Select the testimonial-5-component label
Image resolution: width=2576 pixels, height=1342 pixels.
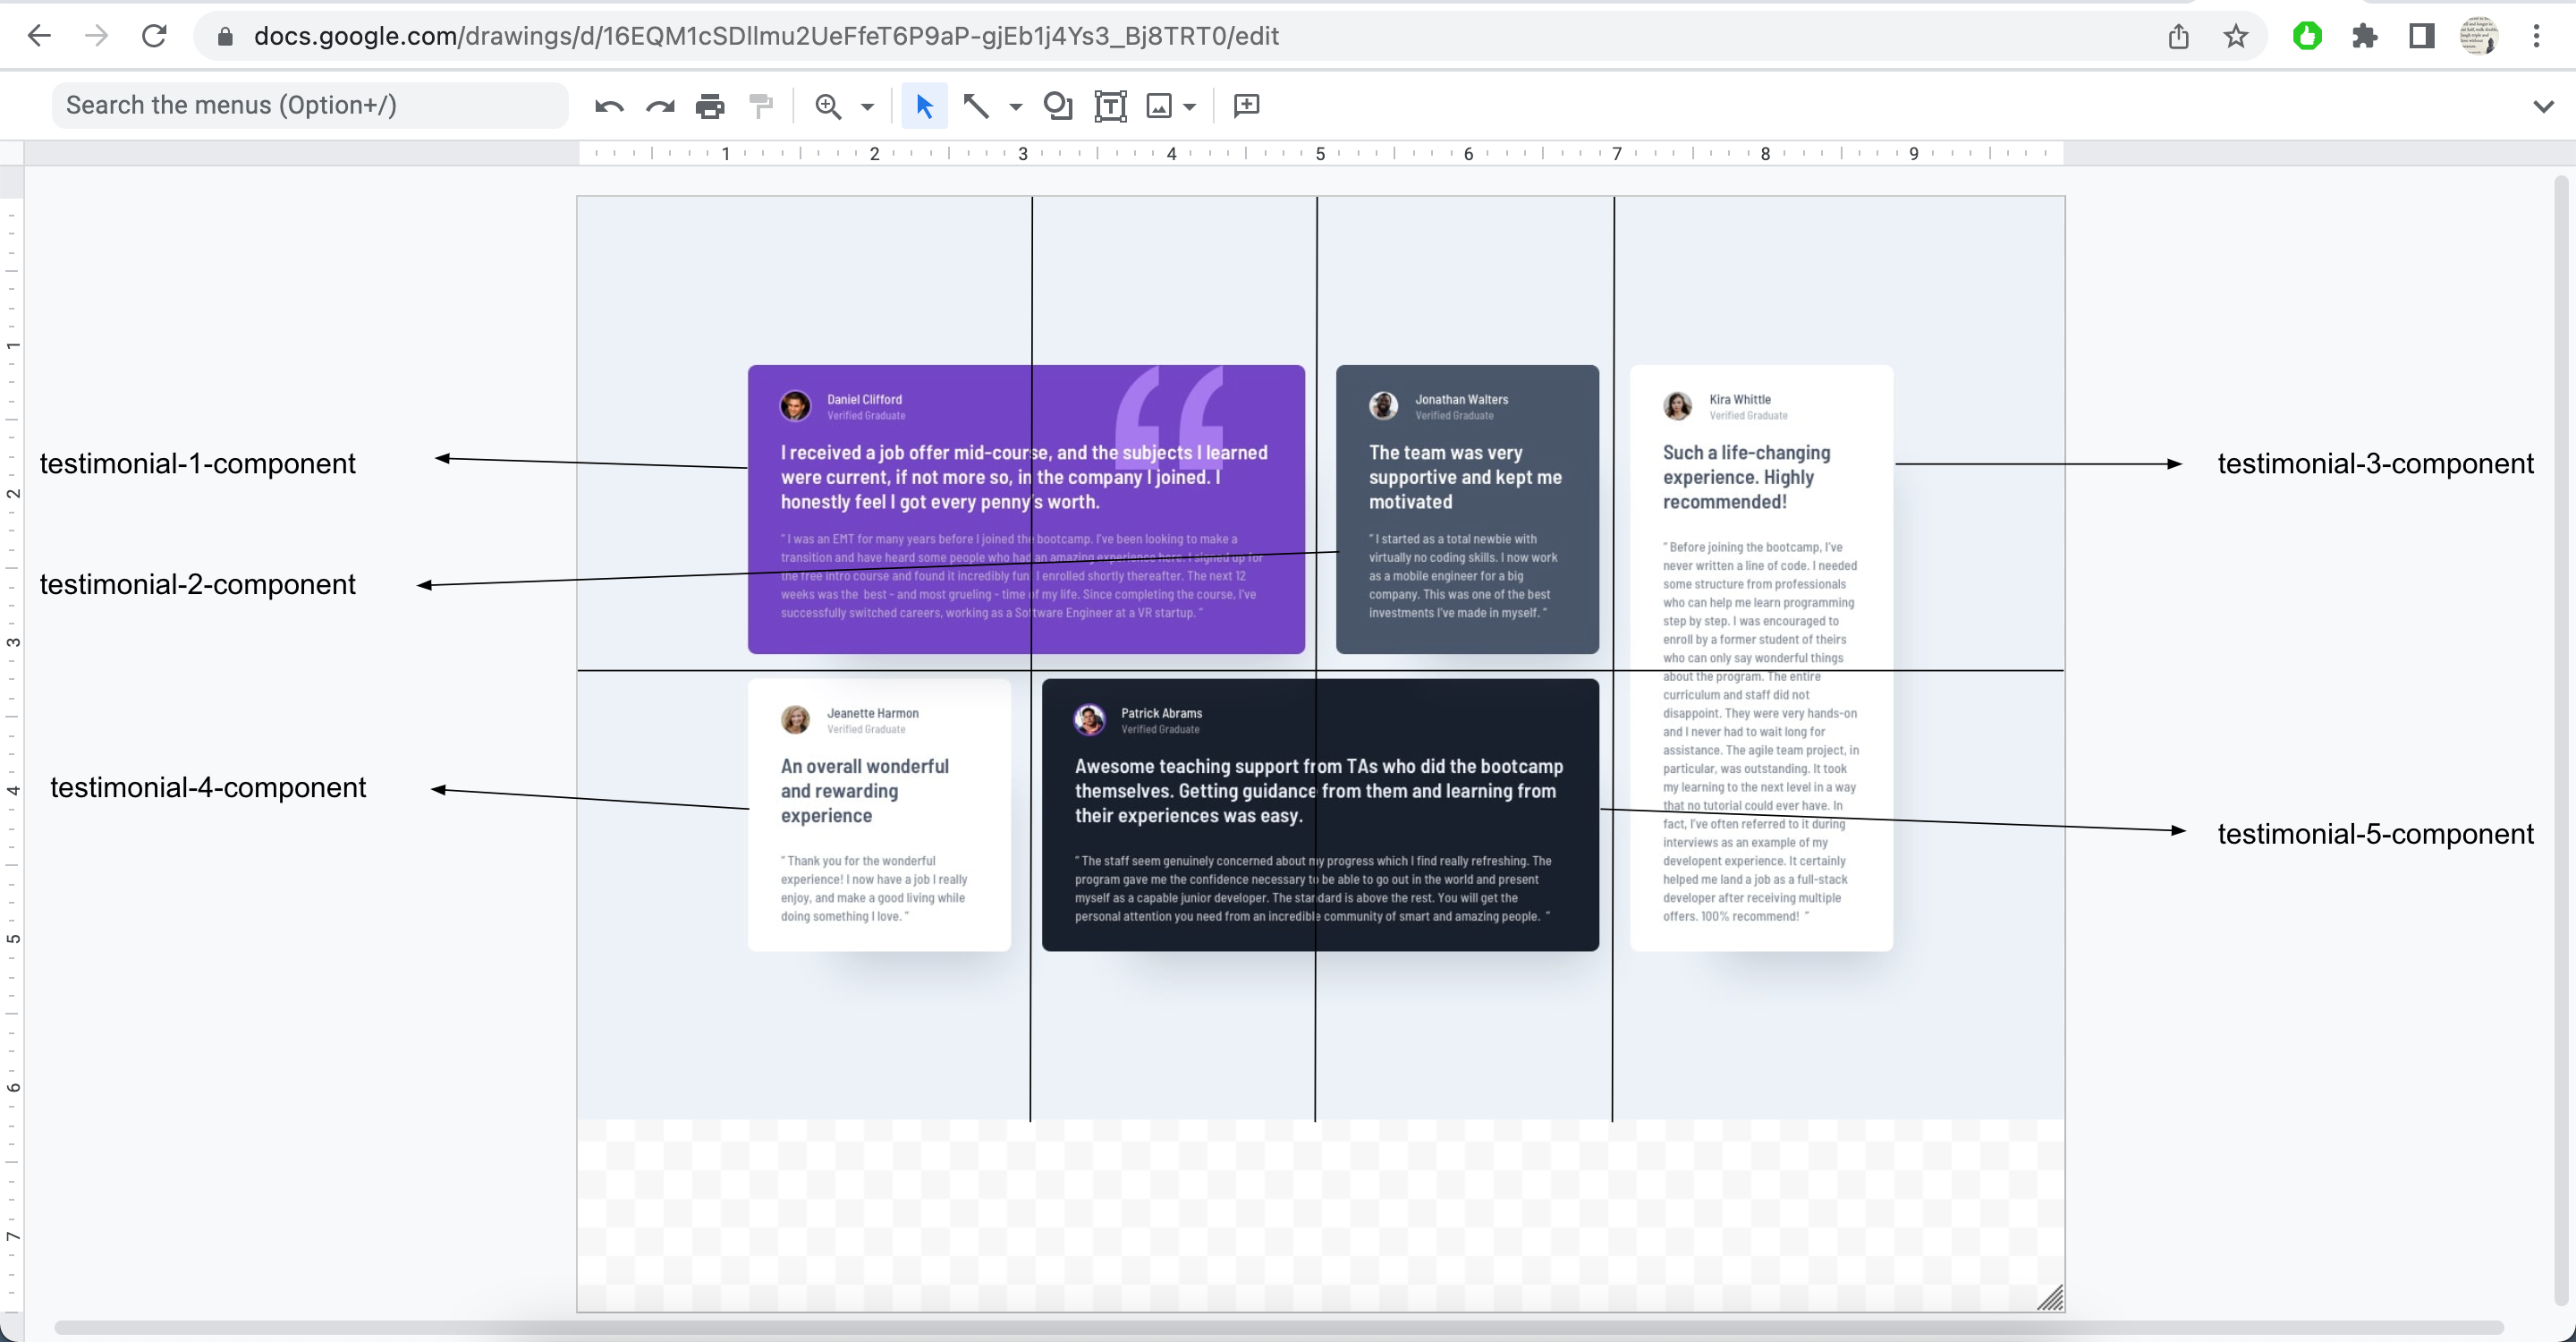[2376, 834]
